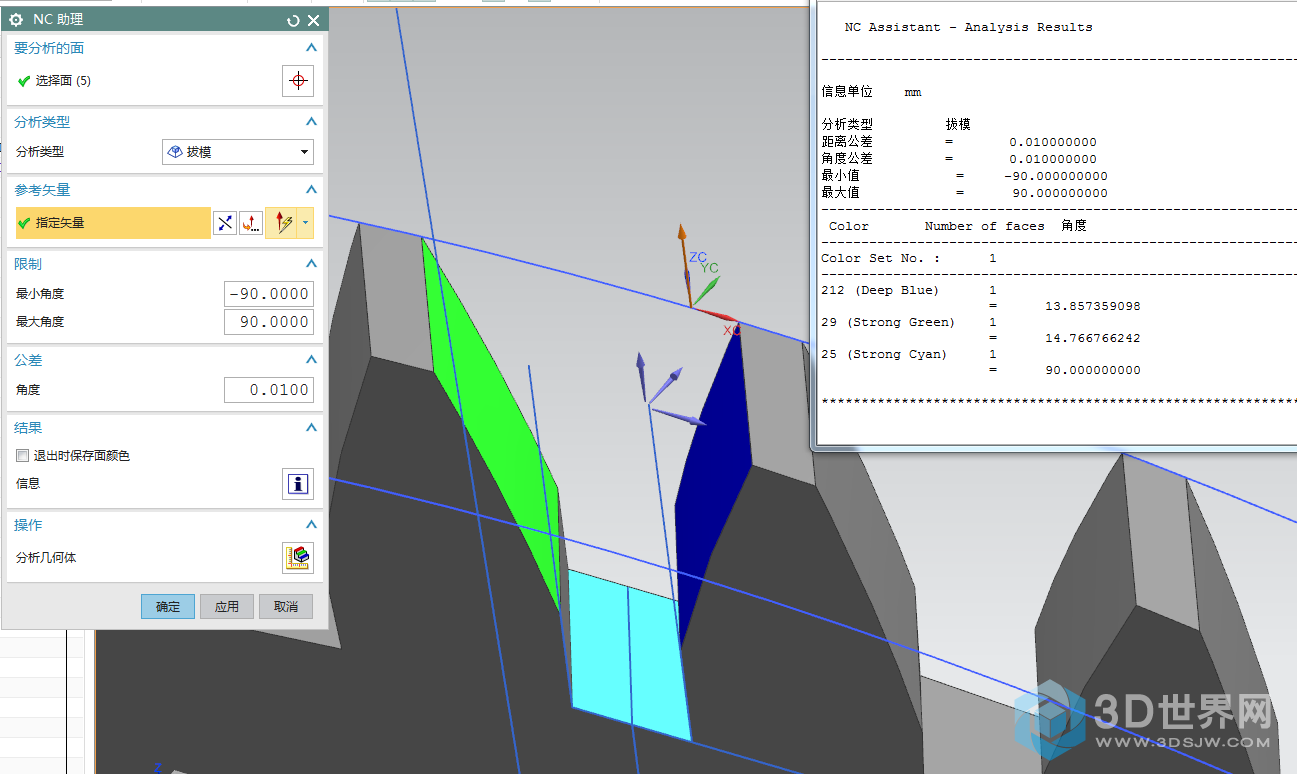The width and height of the screenshot is (1297, 774).
Task: Click the face selection crosshair icon
Action: coord(298,81)
